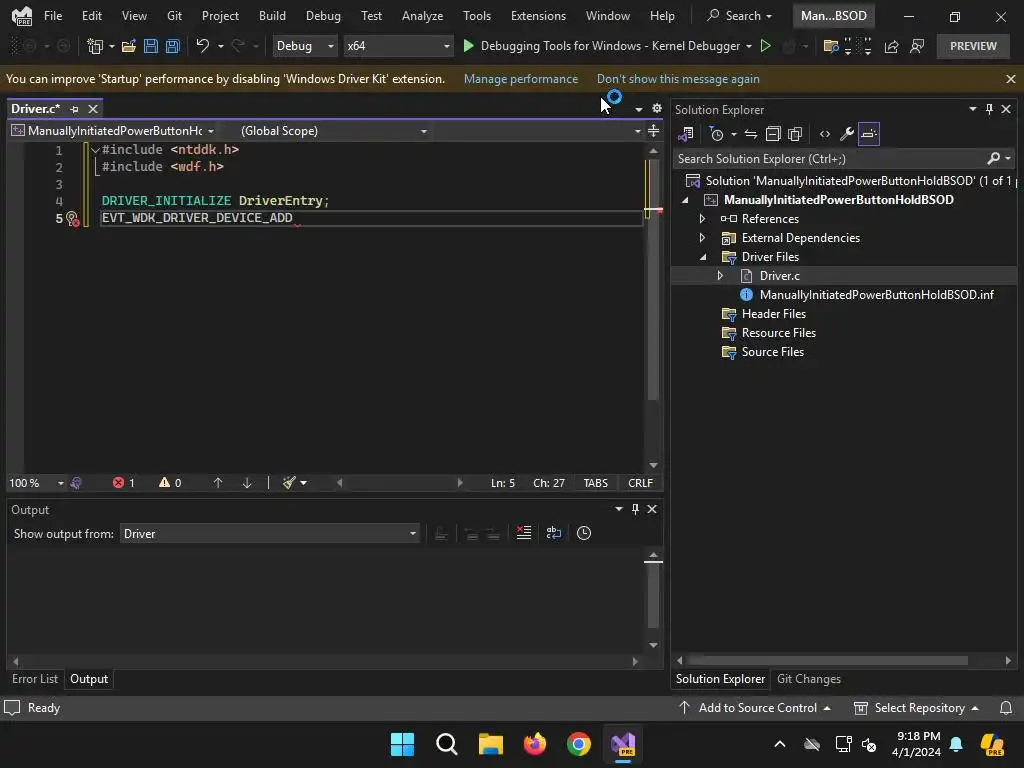Click the CRLF line ending indicator
Screen dimensions: 1024x768
click(640, 483)
